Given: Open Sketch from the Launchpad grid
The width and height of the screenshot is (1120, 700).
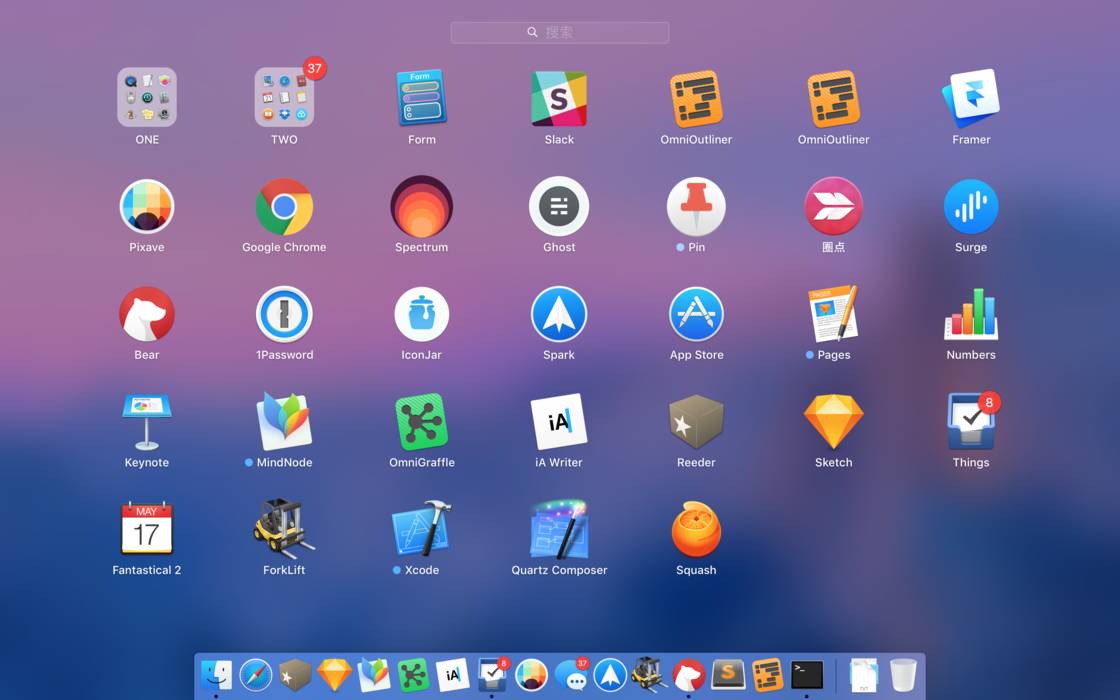Looking at the screenshot, I should [x=834, y=422].
